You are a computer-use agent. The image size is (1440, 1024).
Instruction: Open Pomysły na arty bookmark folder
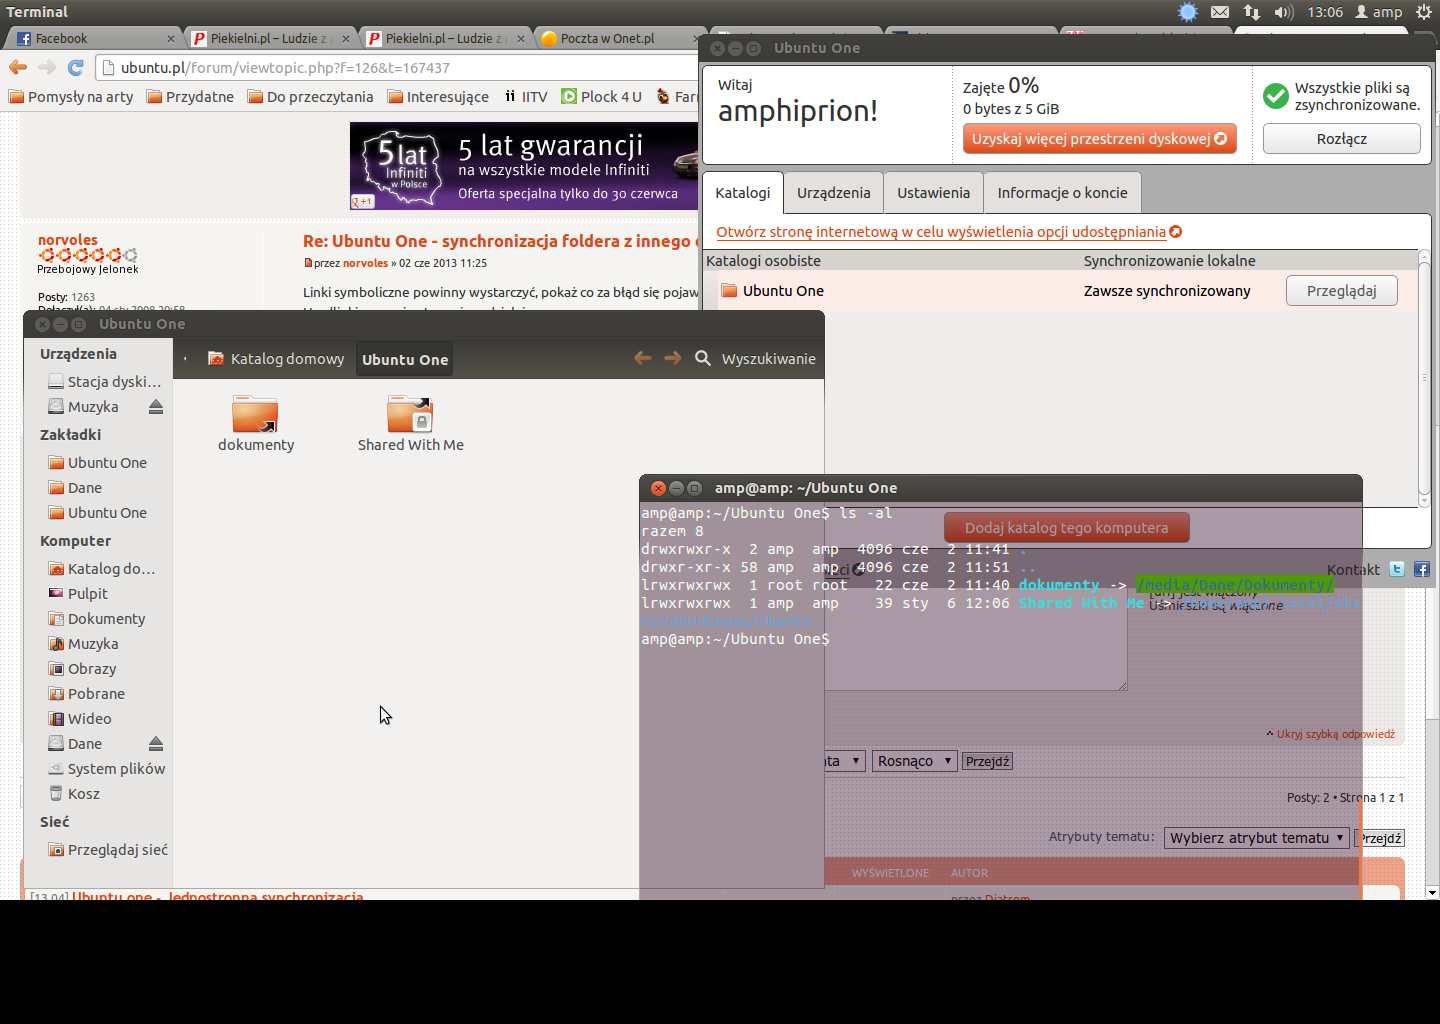point(71,97)
